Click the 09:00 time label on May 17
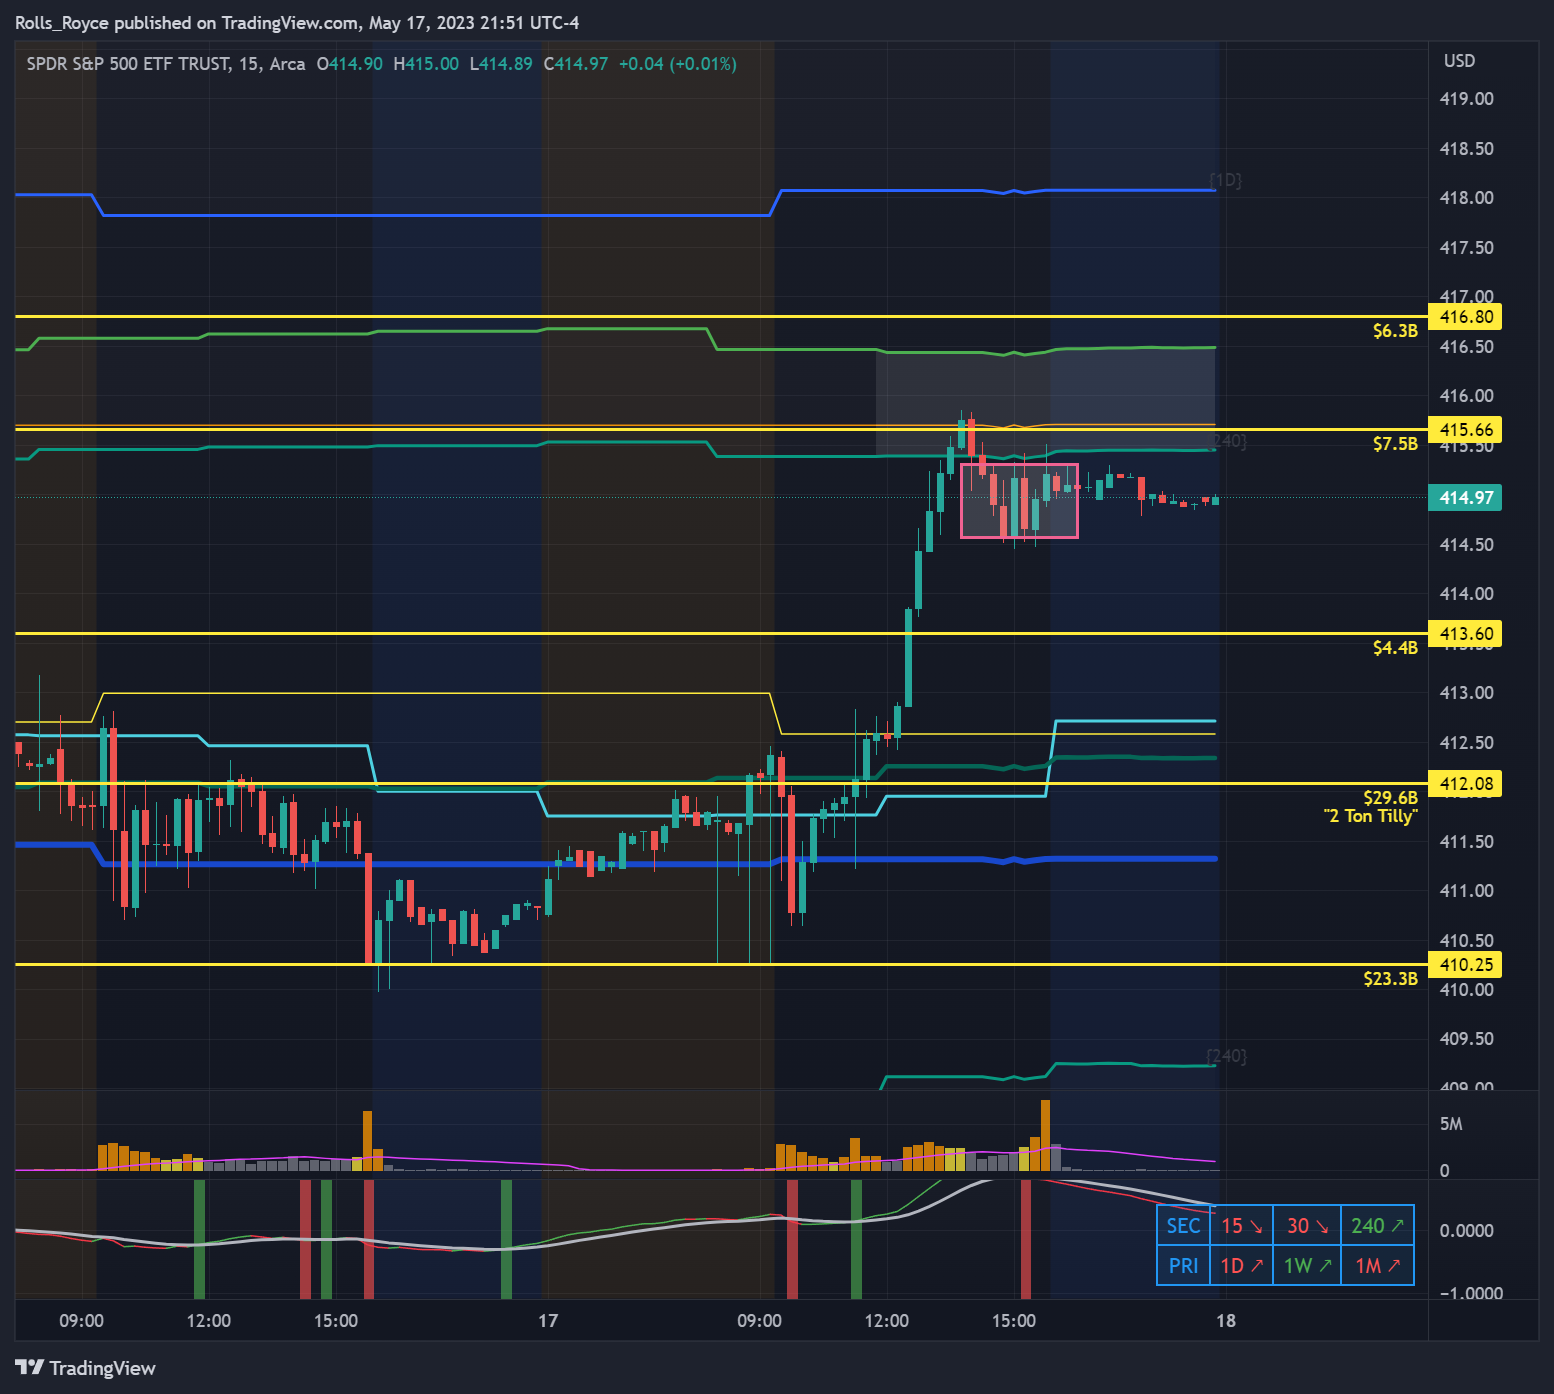1554x1394 pixels. [759, 1321]
